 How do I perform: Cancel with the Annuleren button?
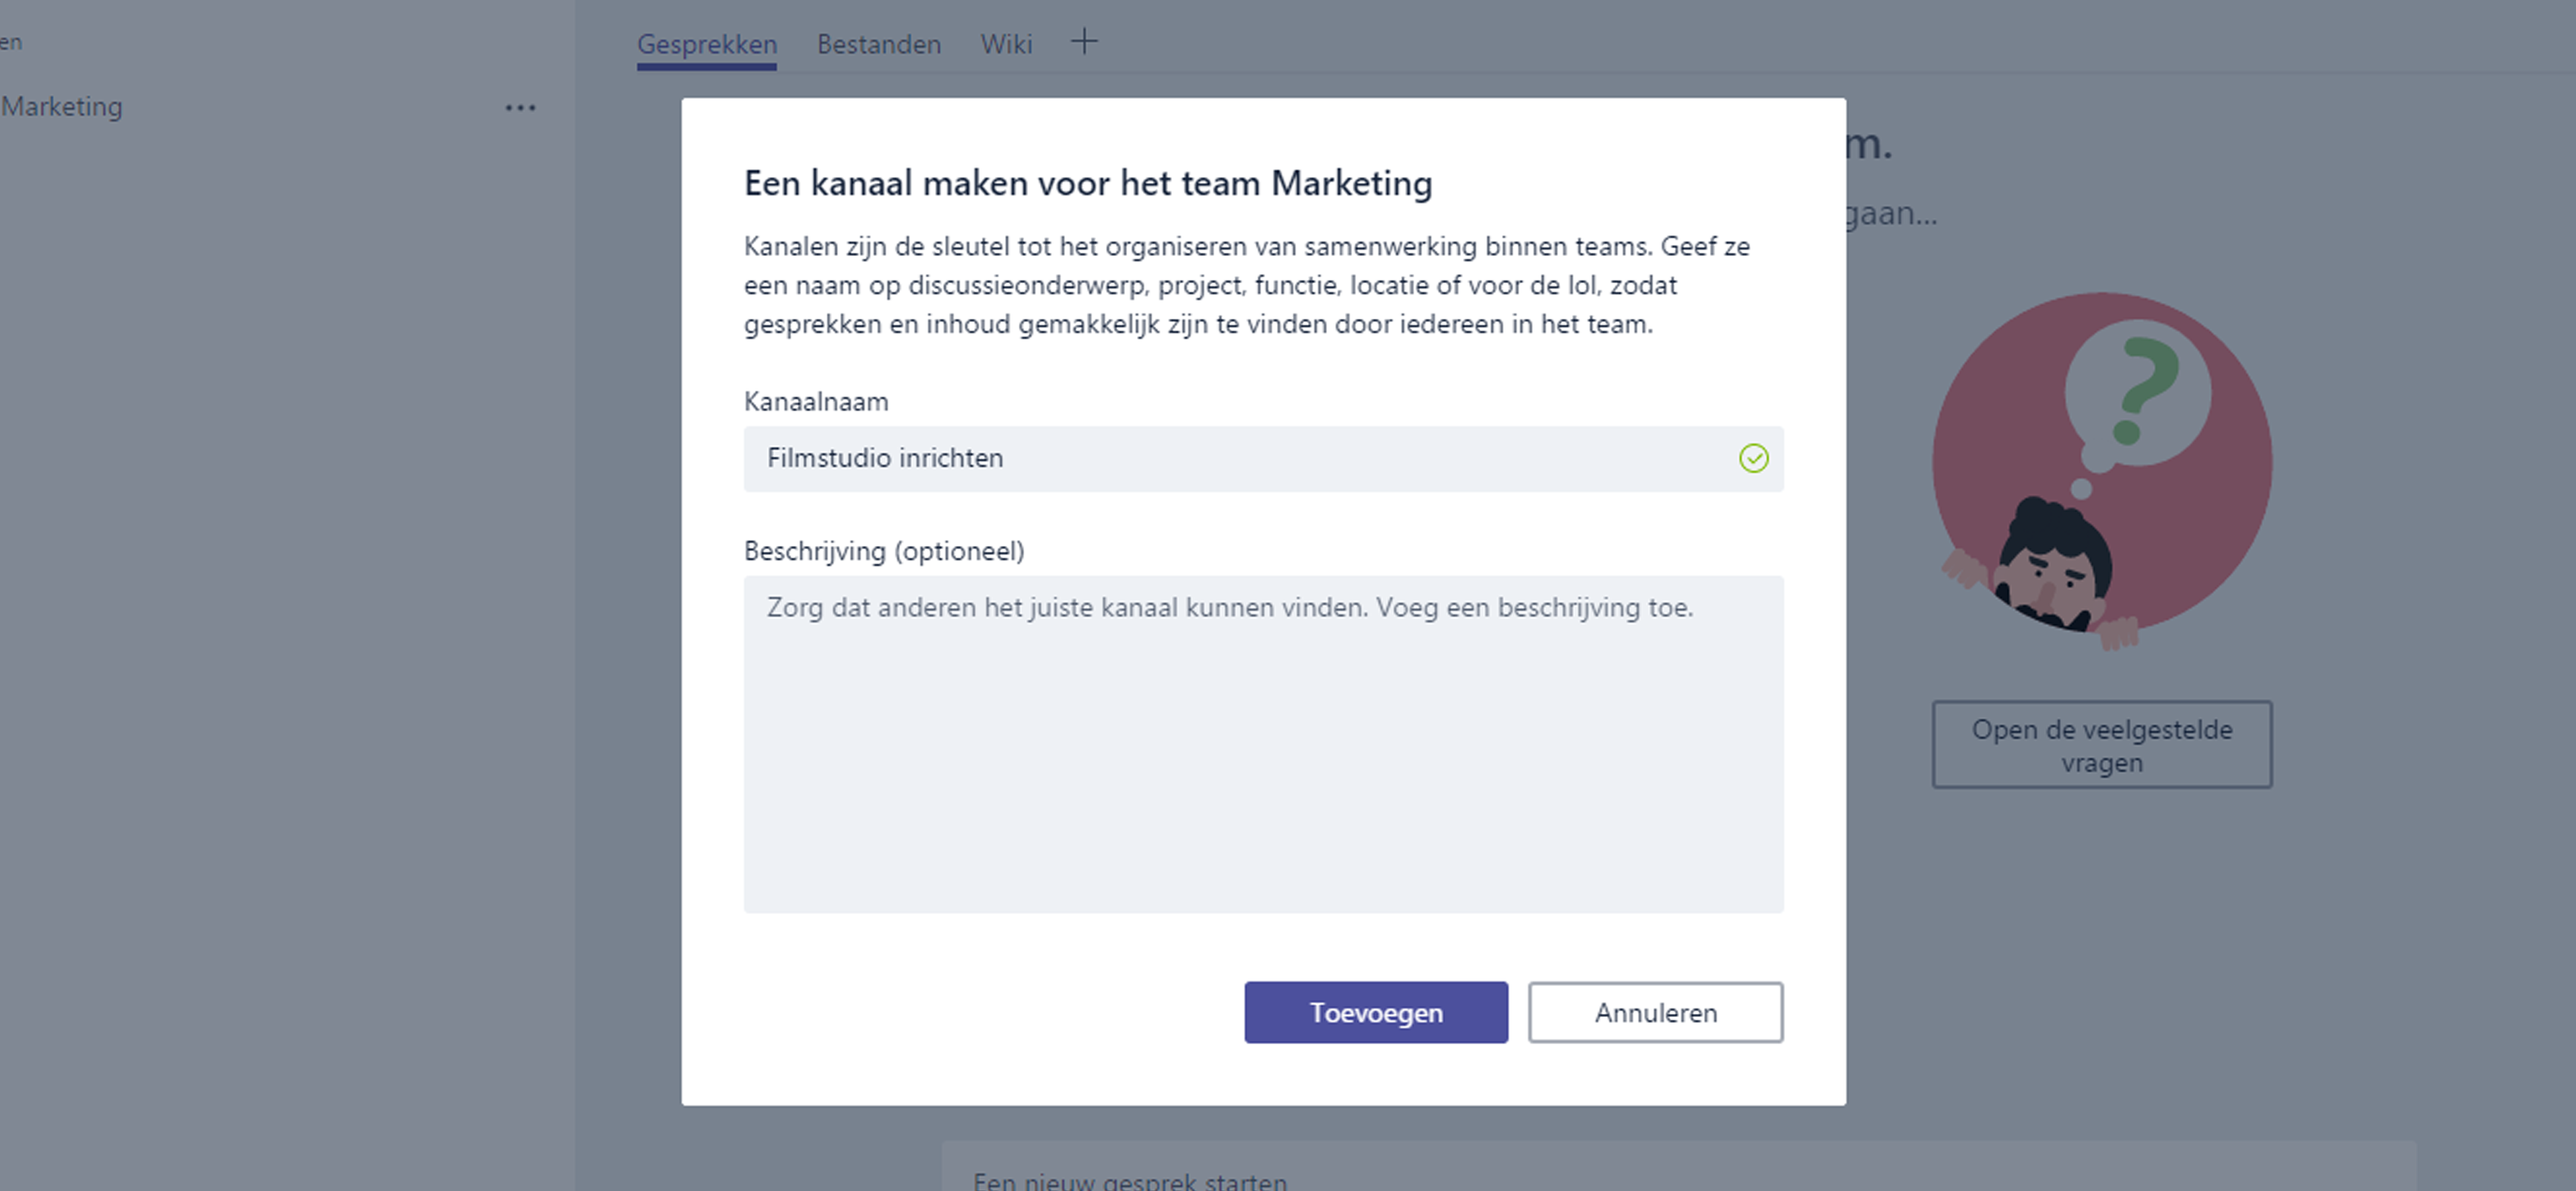[1655, 1012]
